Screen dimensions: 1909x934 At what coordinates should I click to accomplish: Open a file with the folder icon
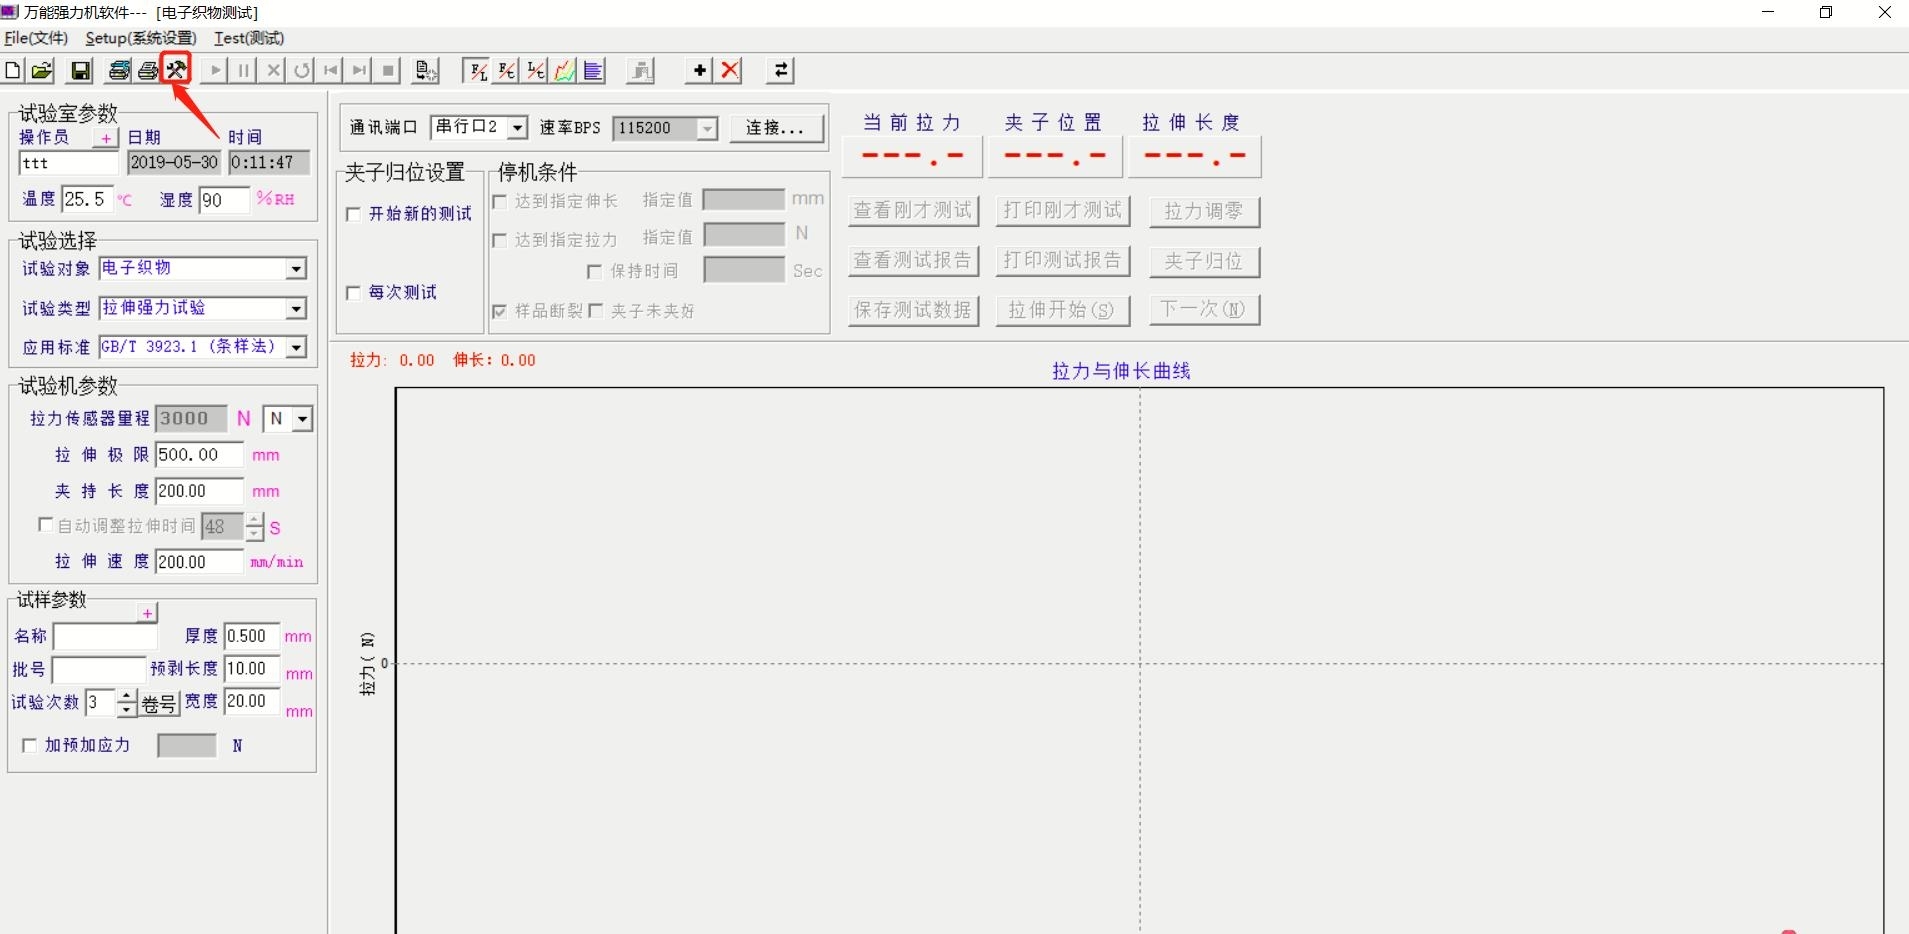pyautogui.click(x=42, y=70)
